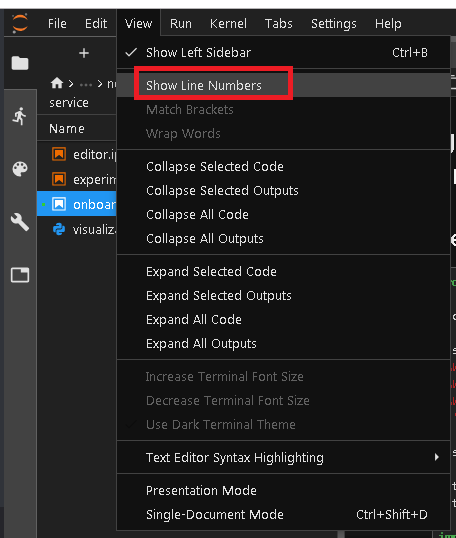
Task: Open the commands palette icon
Action: coord(20,169)
